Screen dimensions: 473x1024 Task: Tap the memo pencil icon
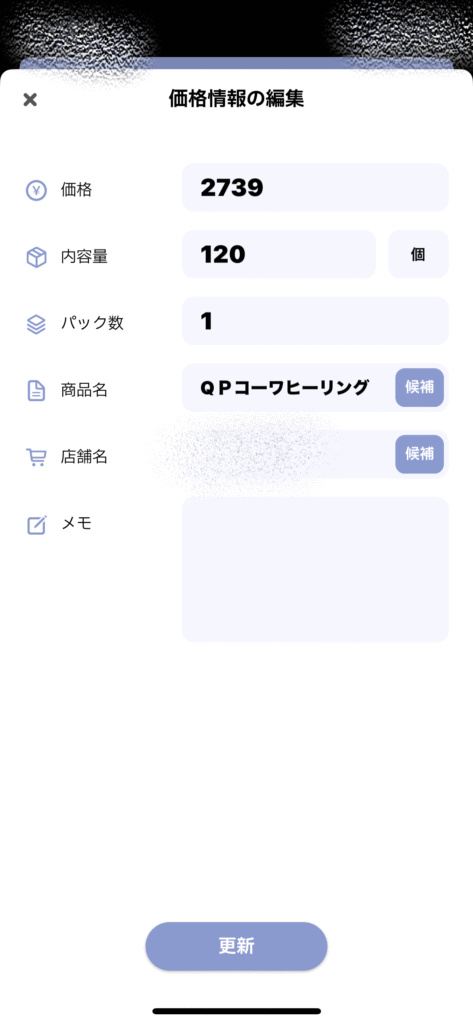pos(37,524)
